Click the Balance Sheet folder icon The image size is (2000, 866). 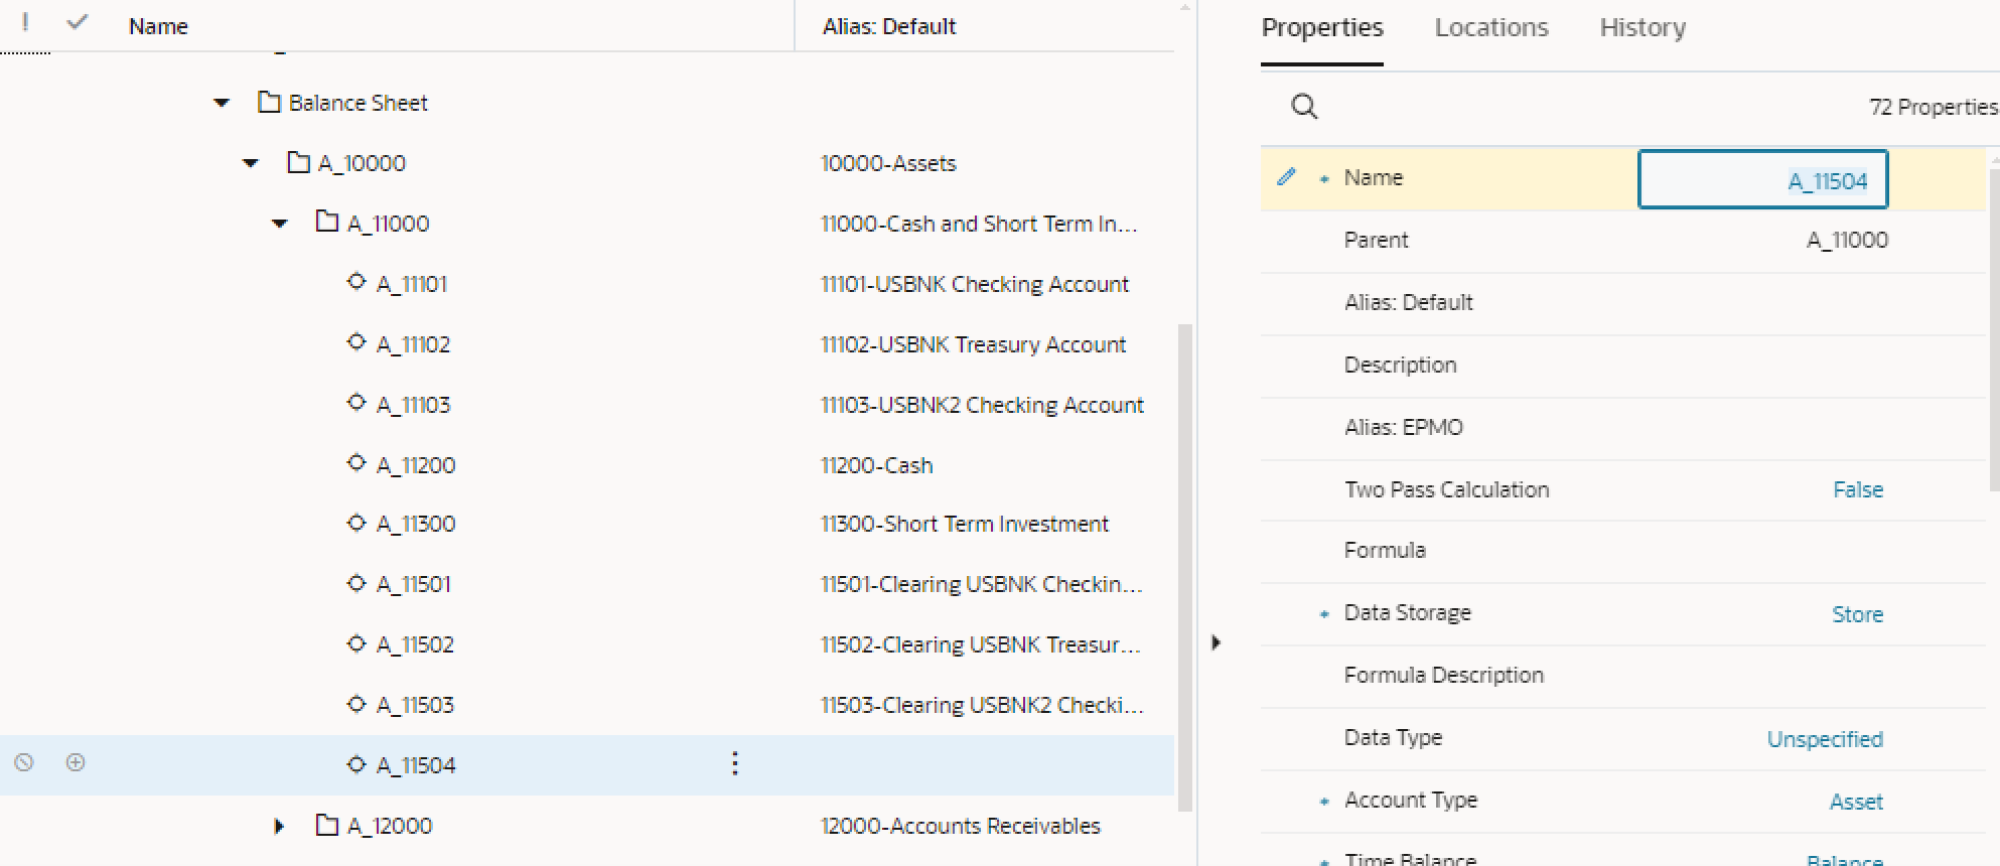tap(269, 101)
